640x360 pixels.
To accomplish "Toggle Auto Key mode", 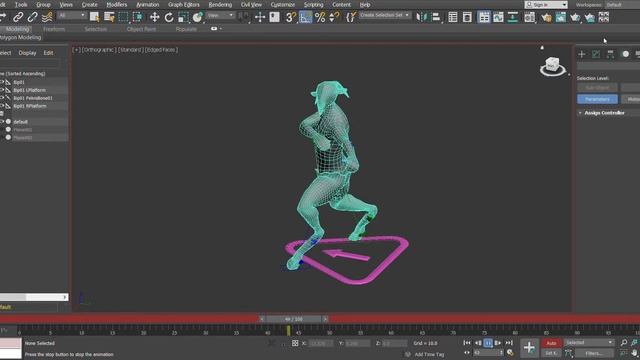I will point(551,343).
